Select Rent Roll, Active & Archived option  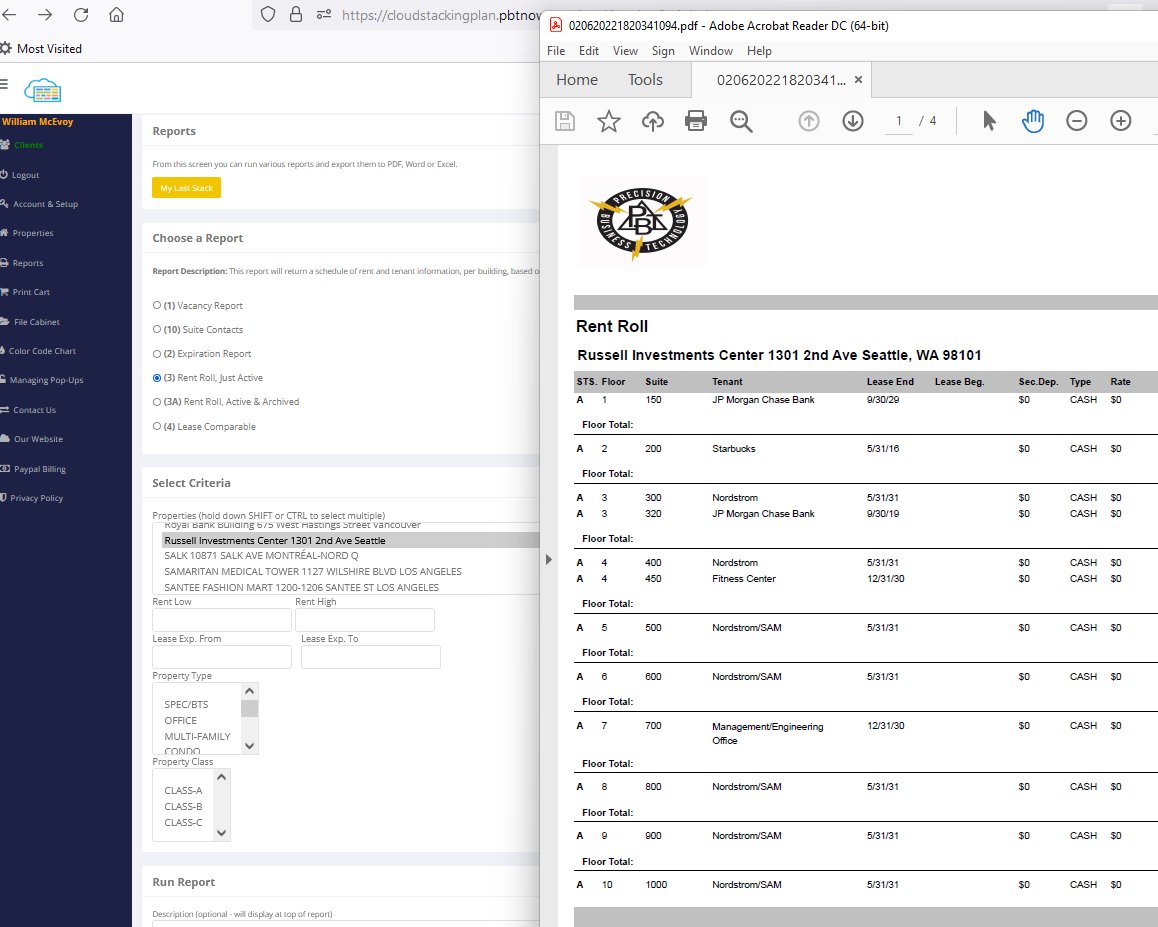pos(157,402)
